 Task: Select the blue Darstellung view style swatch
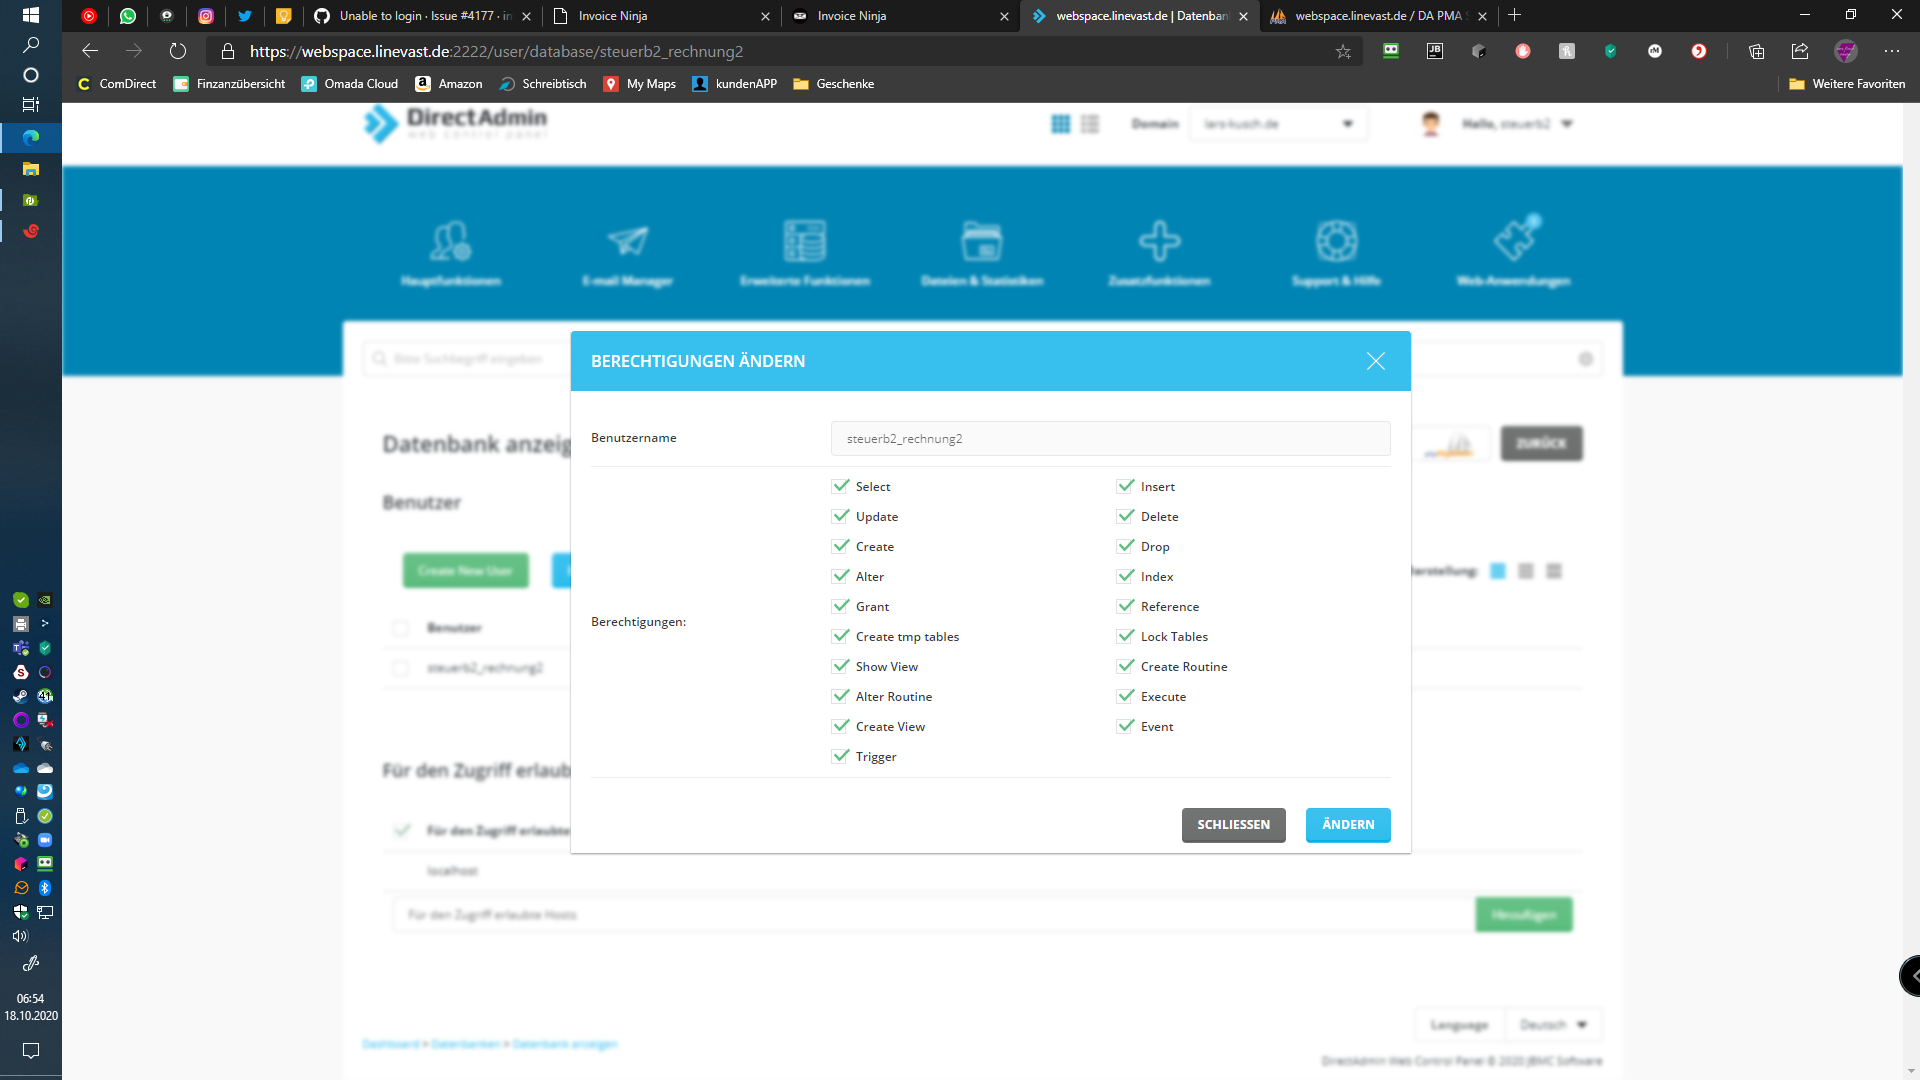[x=1497, y=570]
